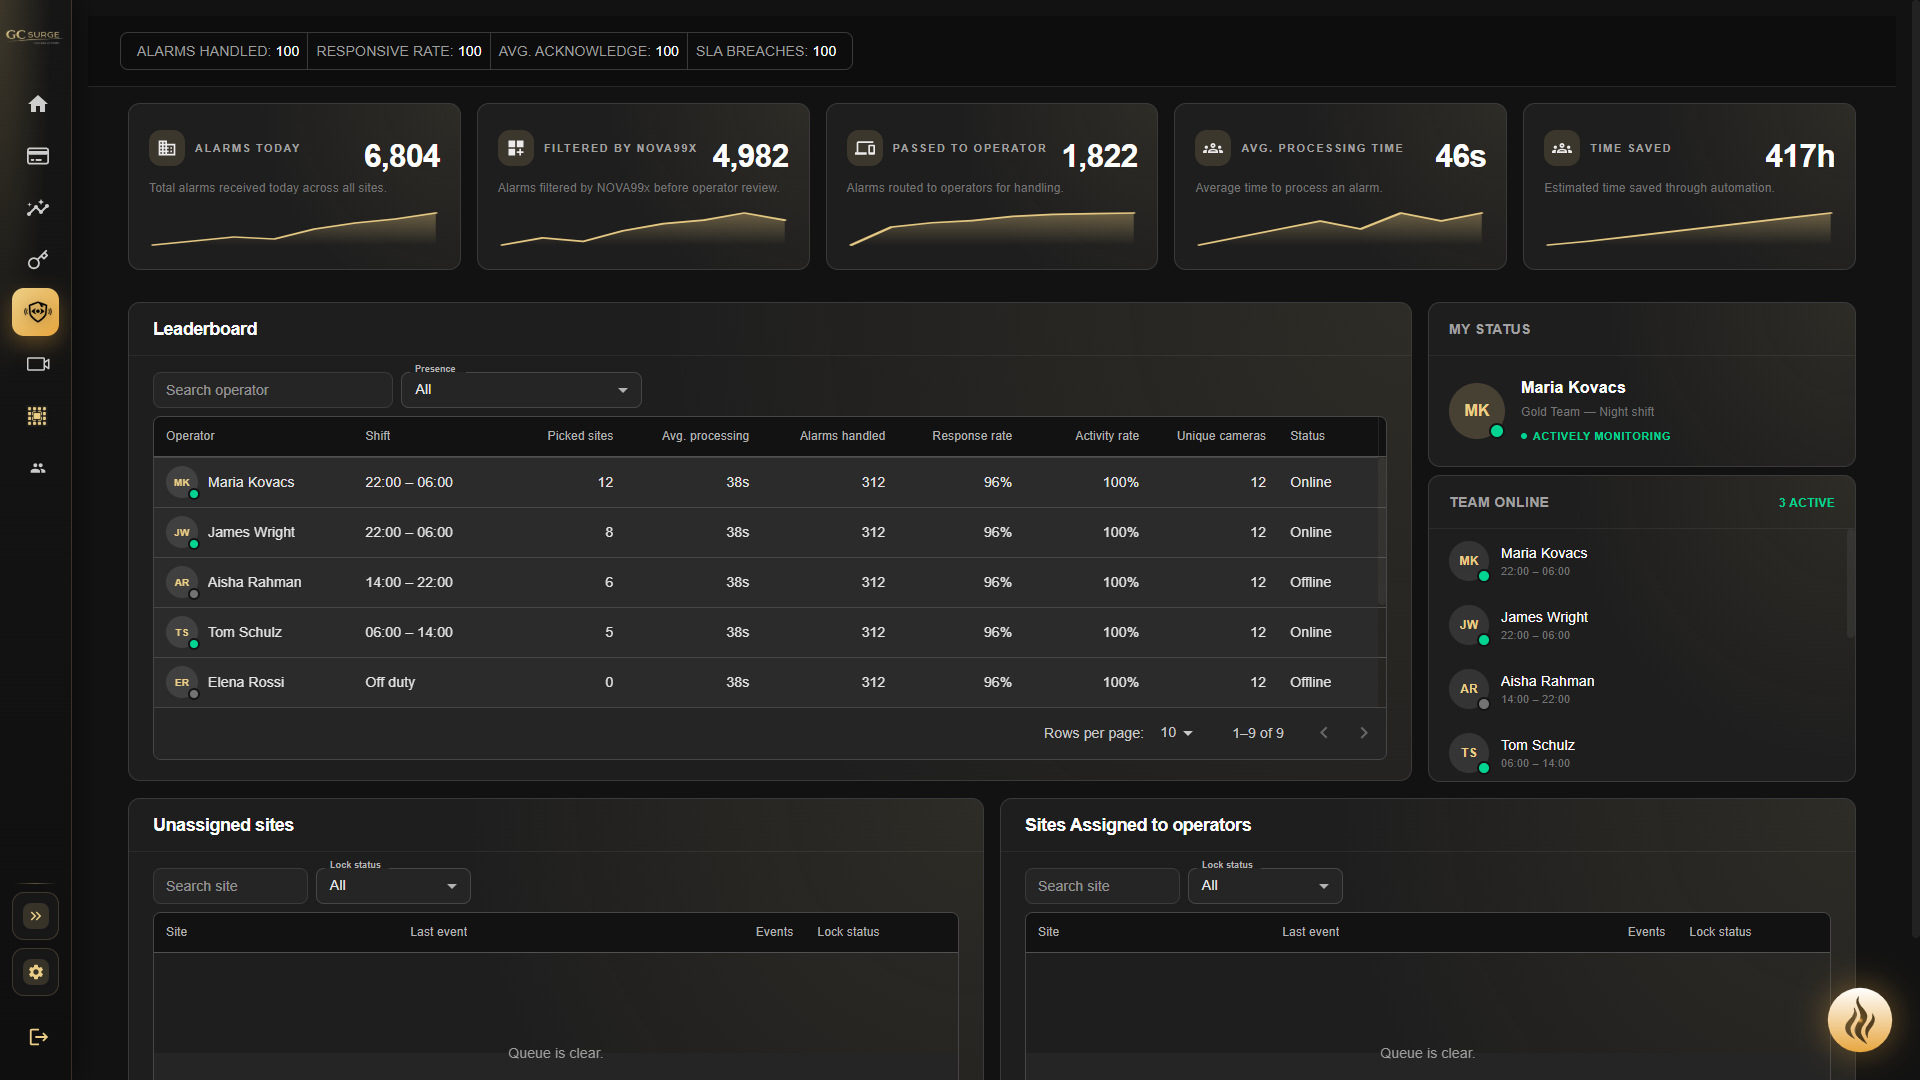Open the Rows per page dropdown
This screenshot has height=1080, width=1920.
point(1176,733)
